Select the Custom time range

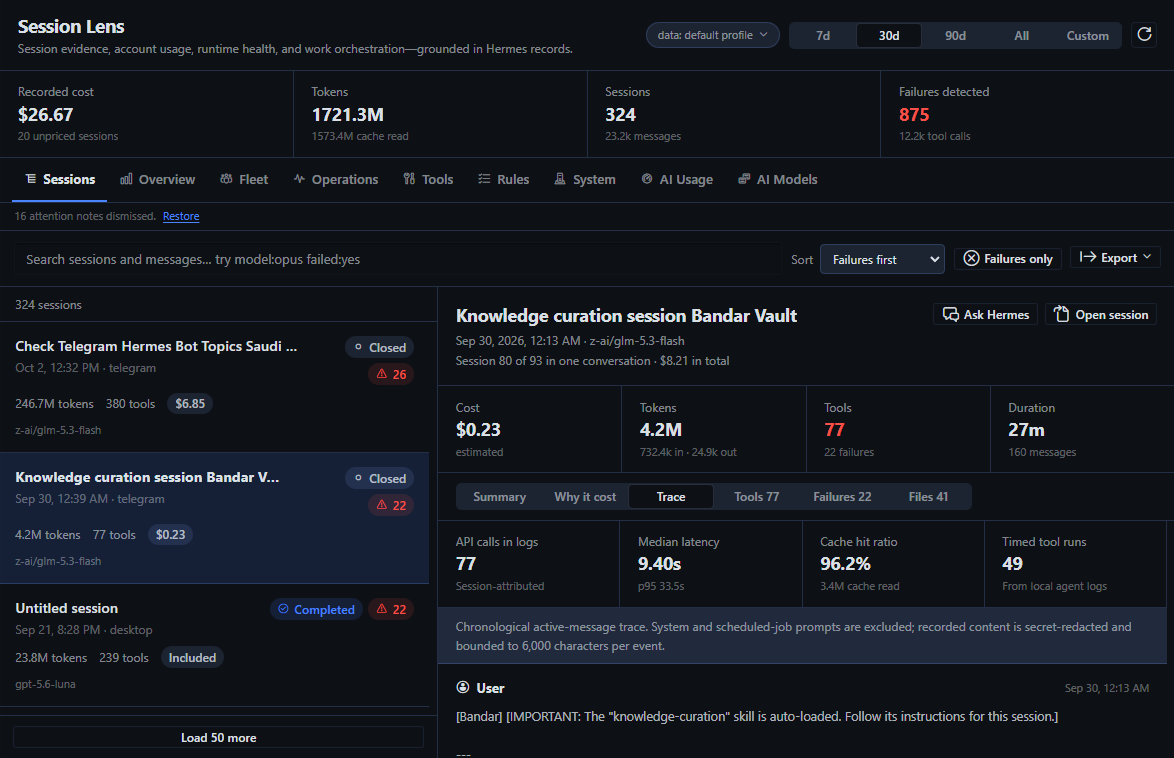click(x=1087, y=35)
